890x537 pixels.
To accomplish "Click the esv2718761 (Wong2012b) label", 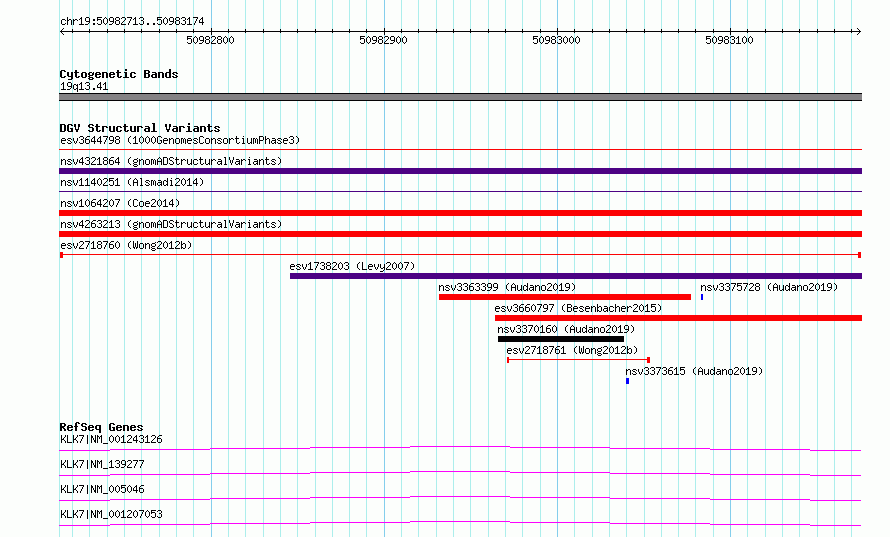I will click(572, 350).
